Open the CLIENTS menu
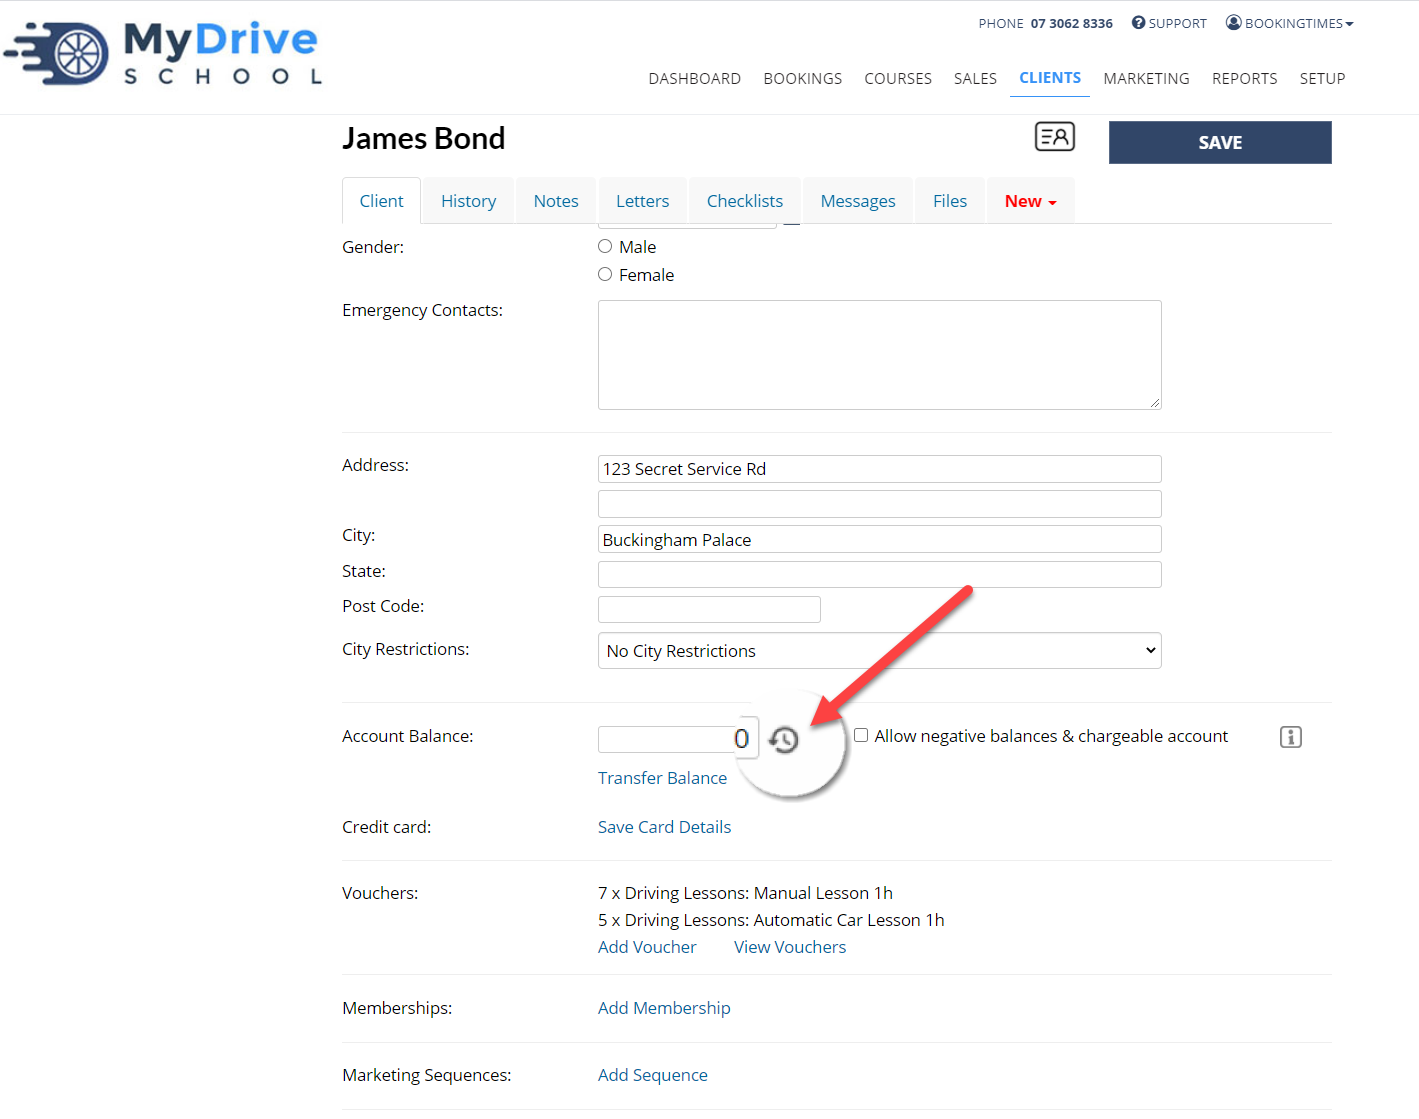This screenshot has width=1419, height=1119. point(1050,77)
